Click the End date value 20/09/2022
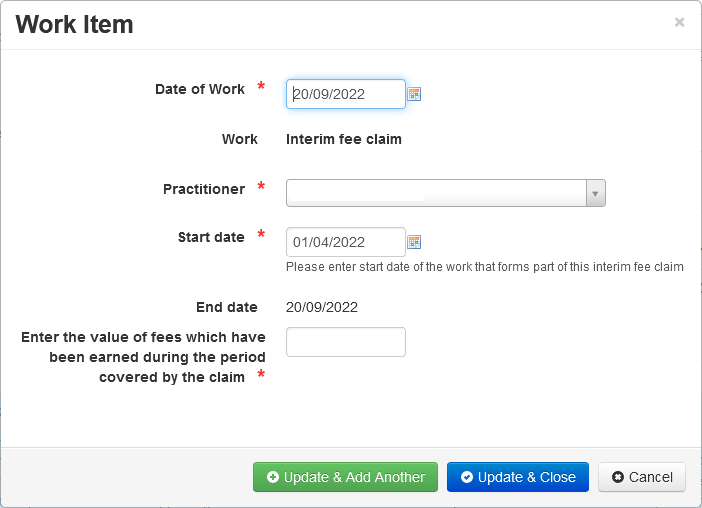Viewport: 702px width, 508px height. point(321,307)
